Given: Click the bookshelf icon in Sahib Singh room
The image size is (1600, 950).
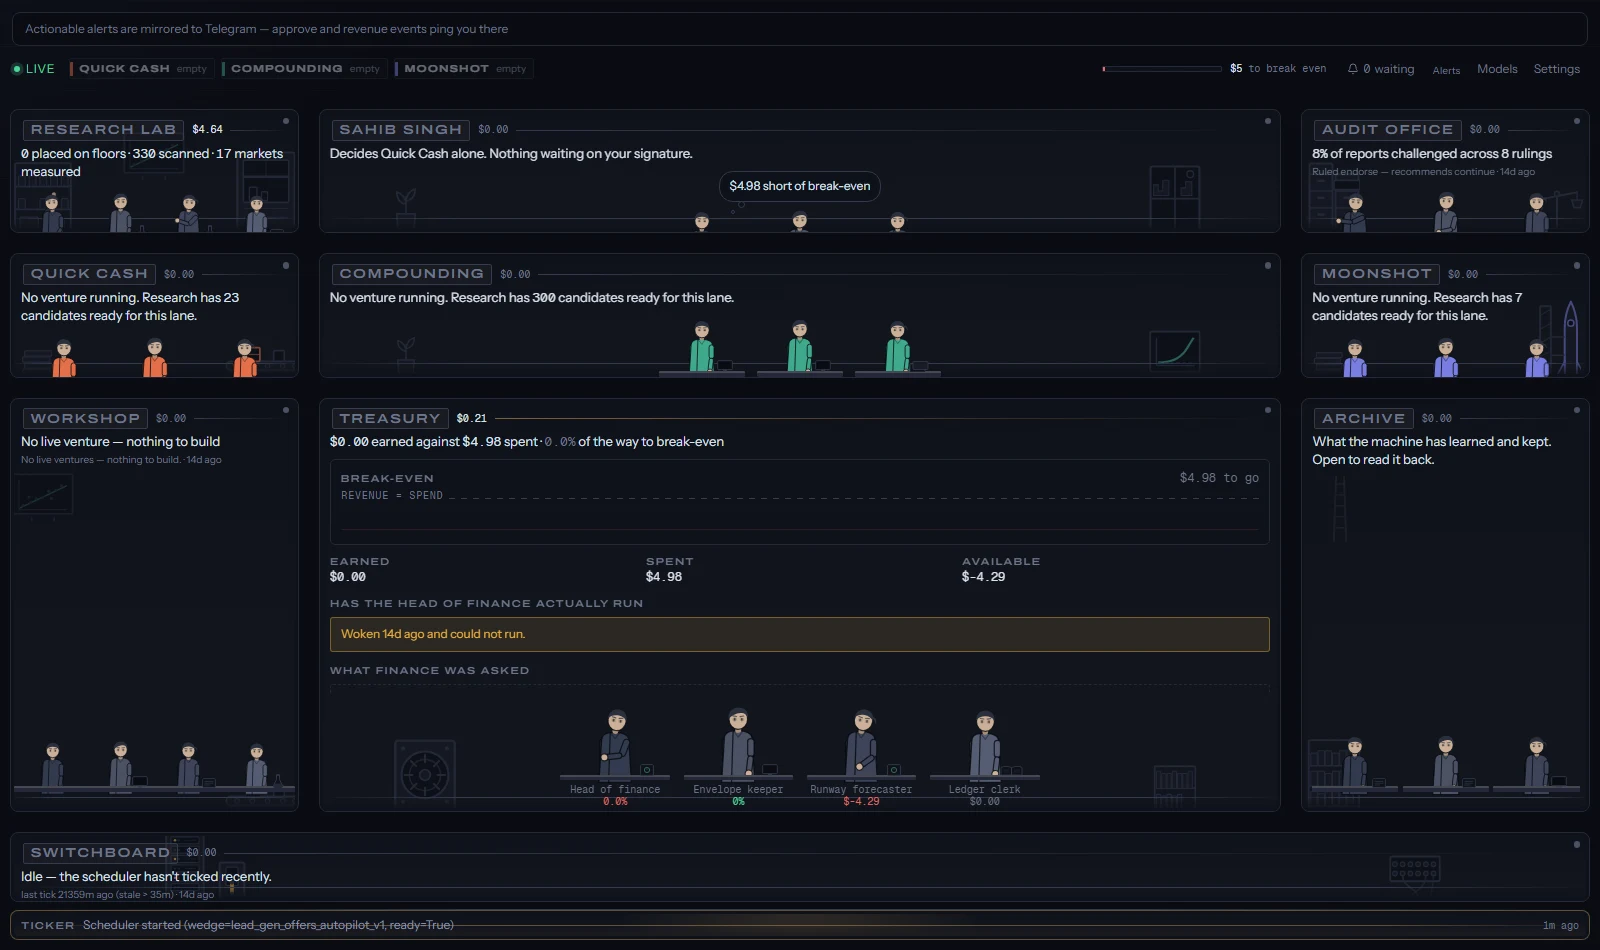Looking at the screenshot, I should 1175,196.
